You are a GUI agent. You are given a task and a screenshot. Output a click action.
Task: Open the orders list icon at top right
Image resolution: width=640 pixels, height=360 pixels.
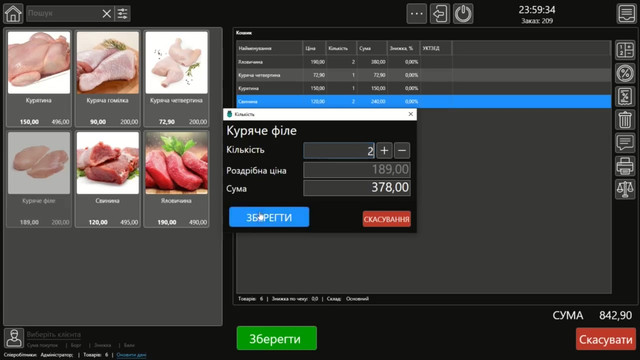pos(627,13)
